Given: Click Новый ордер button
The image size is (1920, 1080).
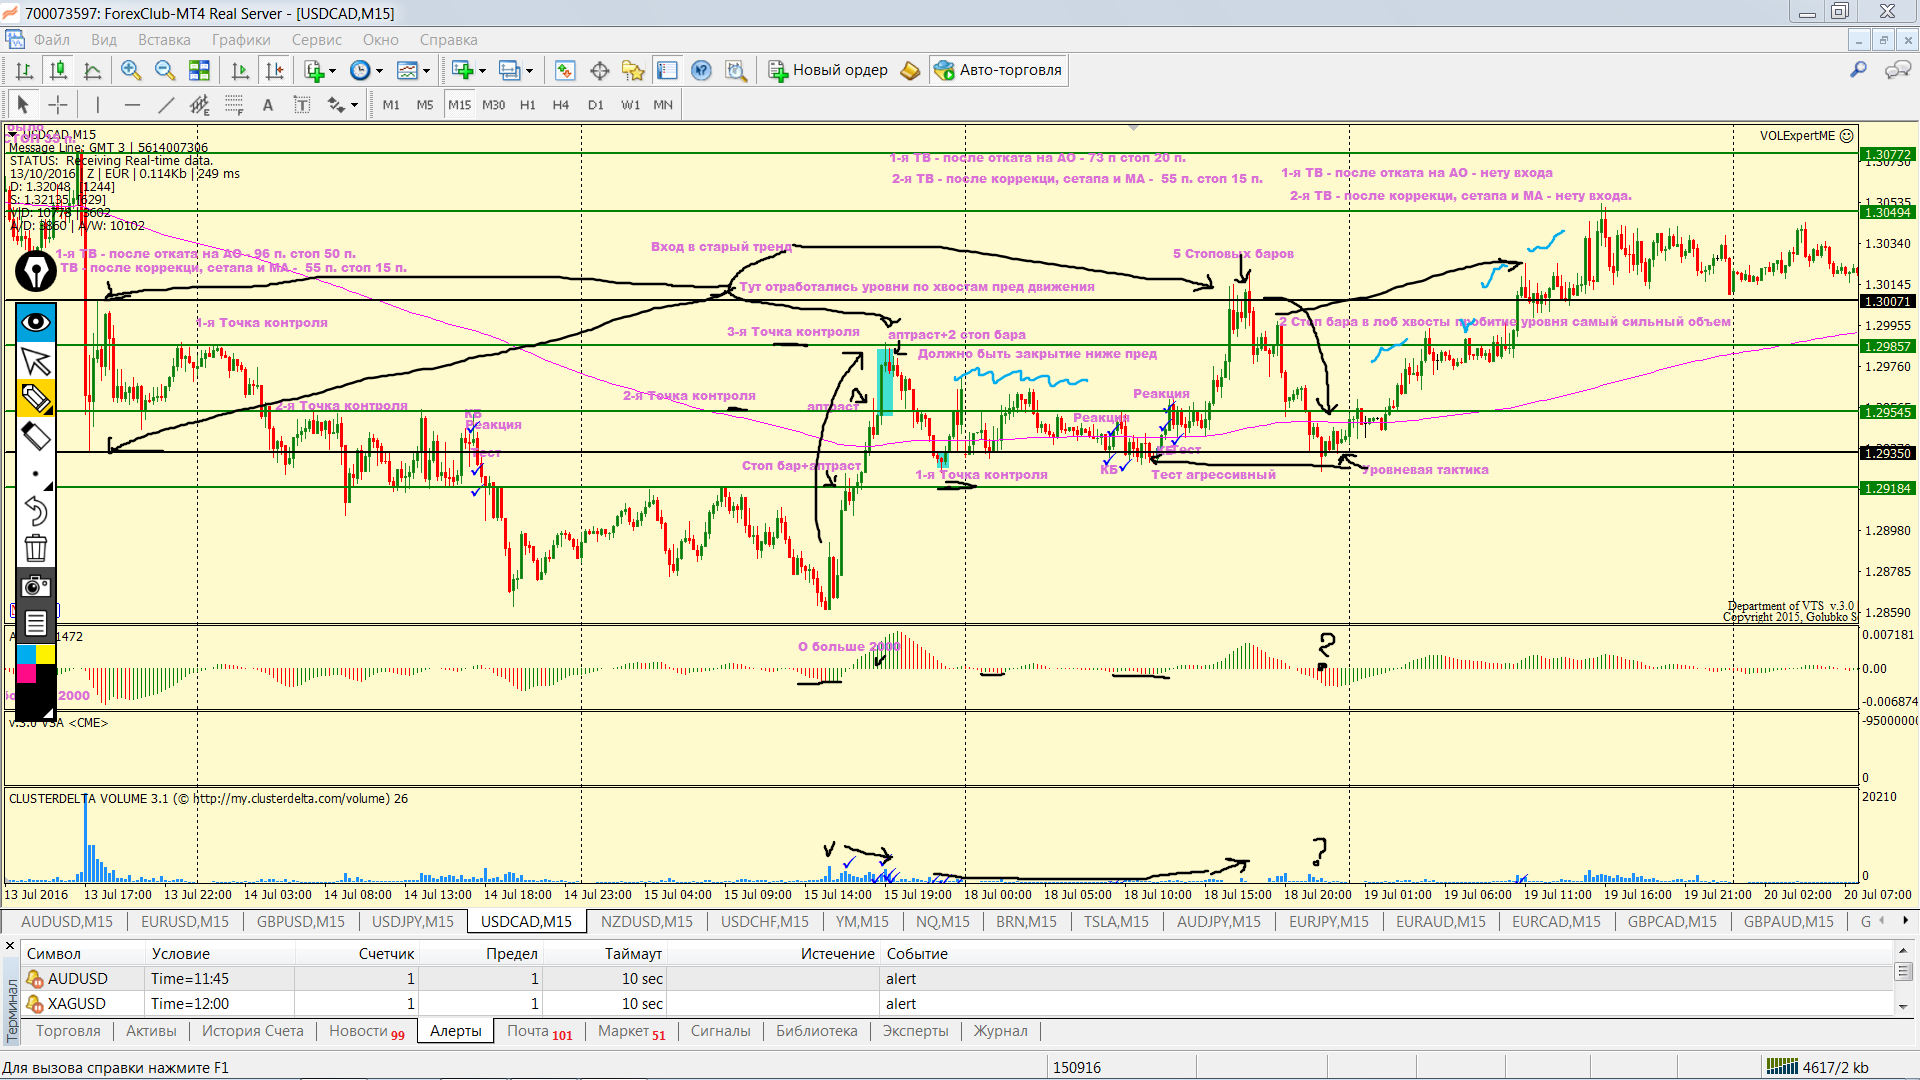Looking at the screenshot, I should 828,70.
